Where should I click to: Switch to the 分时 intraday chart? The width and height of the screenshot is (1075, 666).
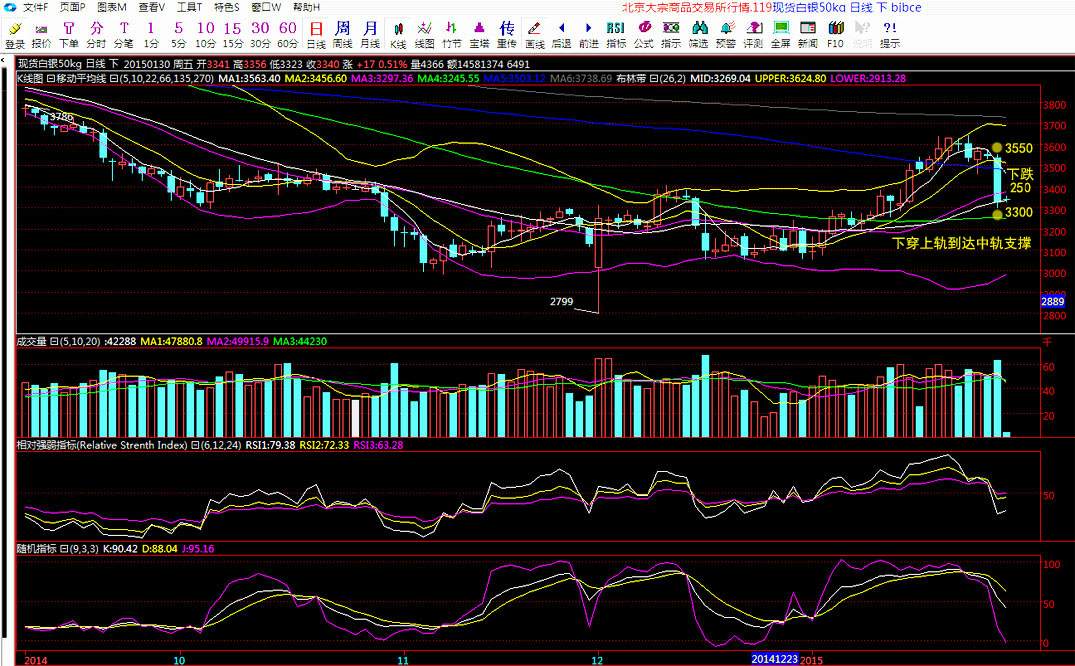[x=96, y=34]
